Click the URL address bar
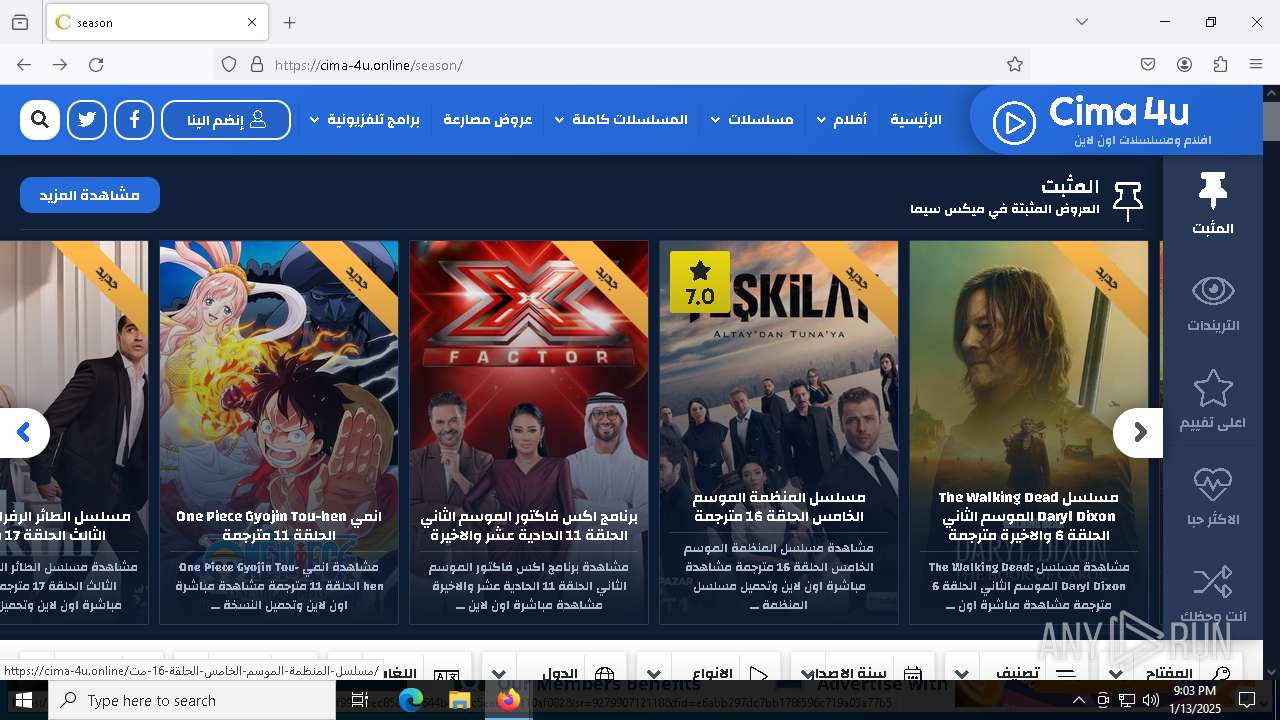Image resolution: width=1280 pixels, height=720 pixels. (x=620, y=65)
